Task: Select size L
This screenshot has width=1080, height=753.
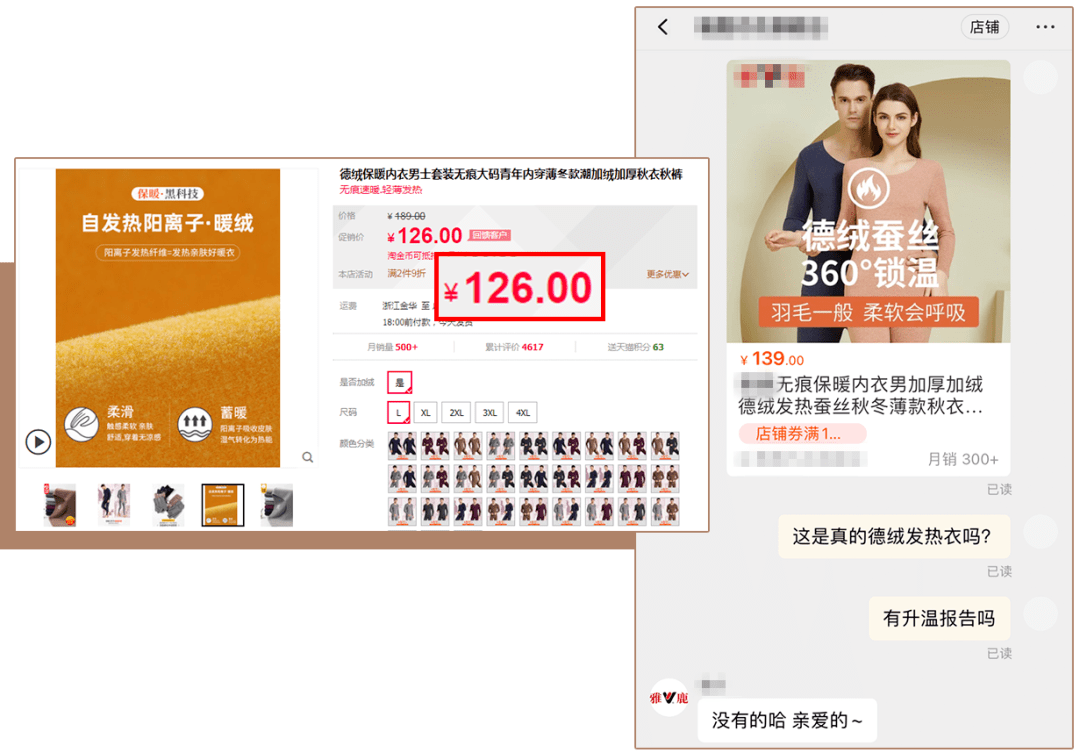Action: coord(398,412)
